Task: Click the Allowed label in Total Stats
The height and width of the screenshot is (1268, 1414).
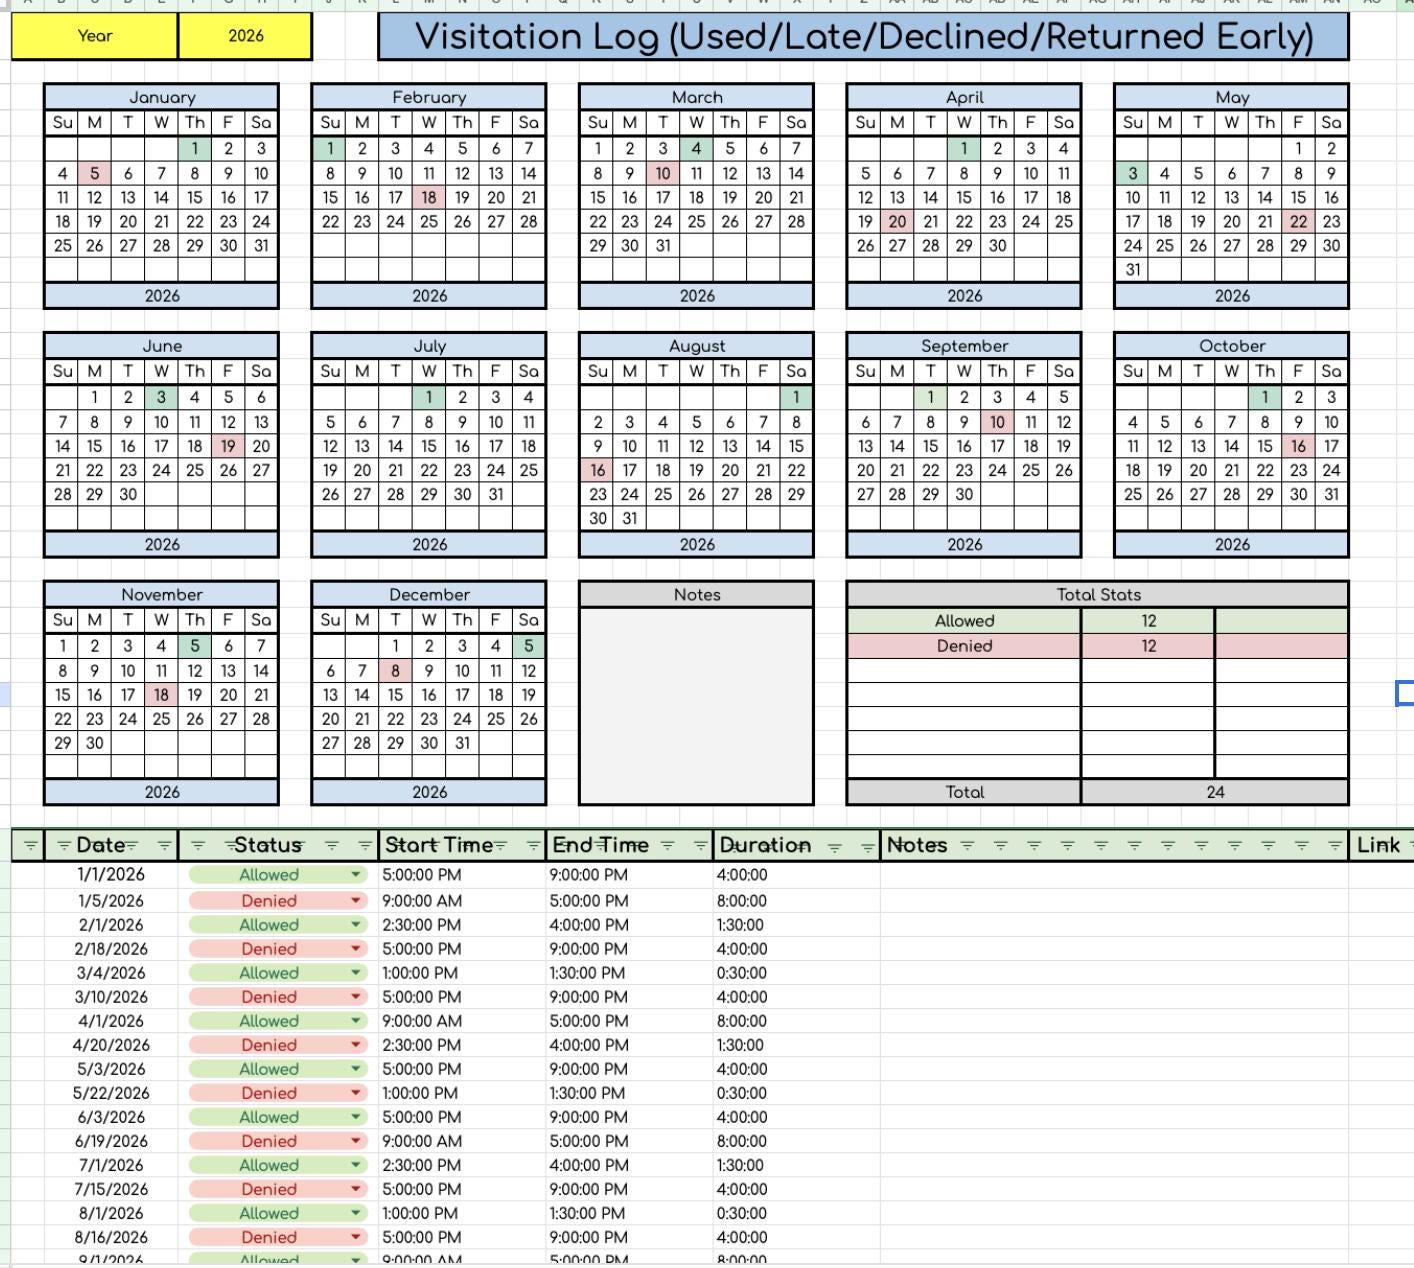Action: (x=964, y=621)
